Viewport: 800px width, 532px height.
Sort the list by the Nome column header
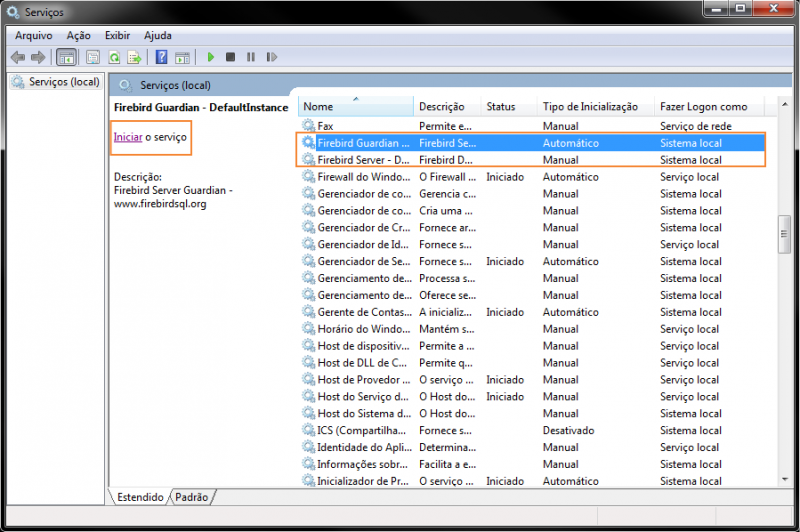(355, 106)
